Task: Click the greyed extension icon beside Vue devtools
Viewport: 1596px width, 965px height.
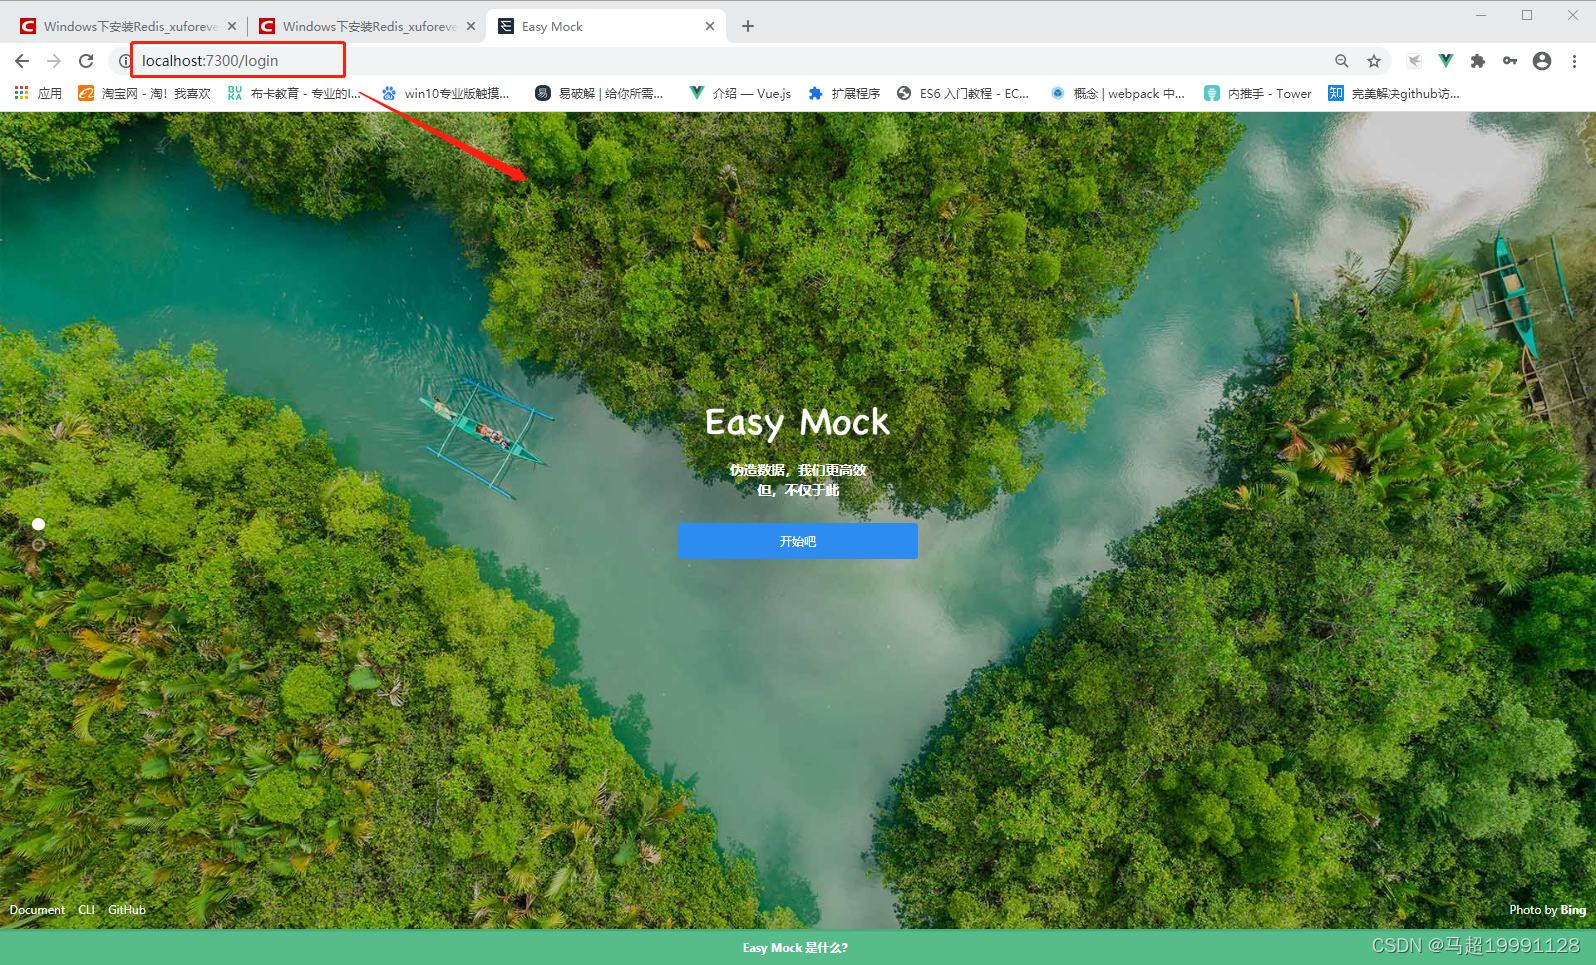Action: click(1414, 61)
